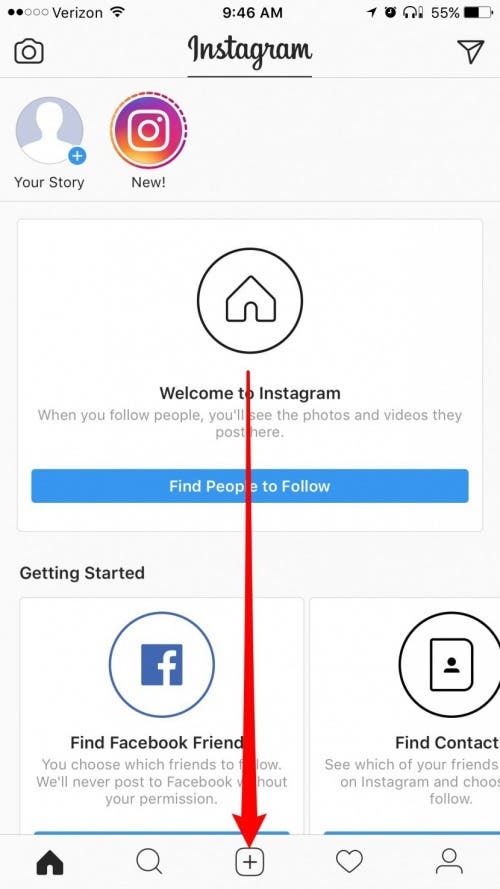This screenshot has height=889, width=500.
Task: Open the Profile person icon
Action: [x=449, y=862]
